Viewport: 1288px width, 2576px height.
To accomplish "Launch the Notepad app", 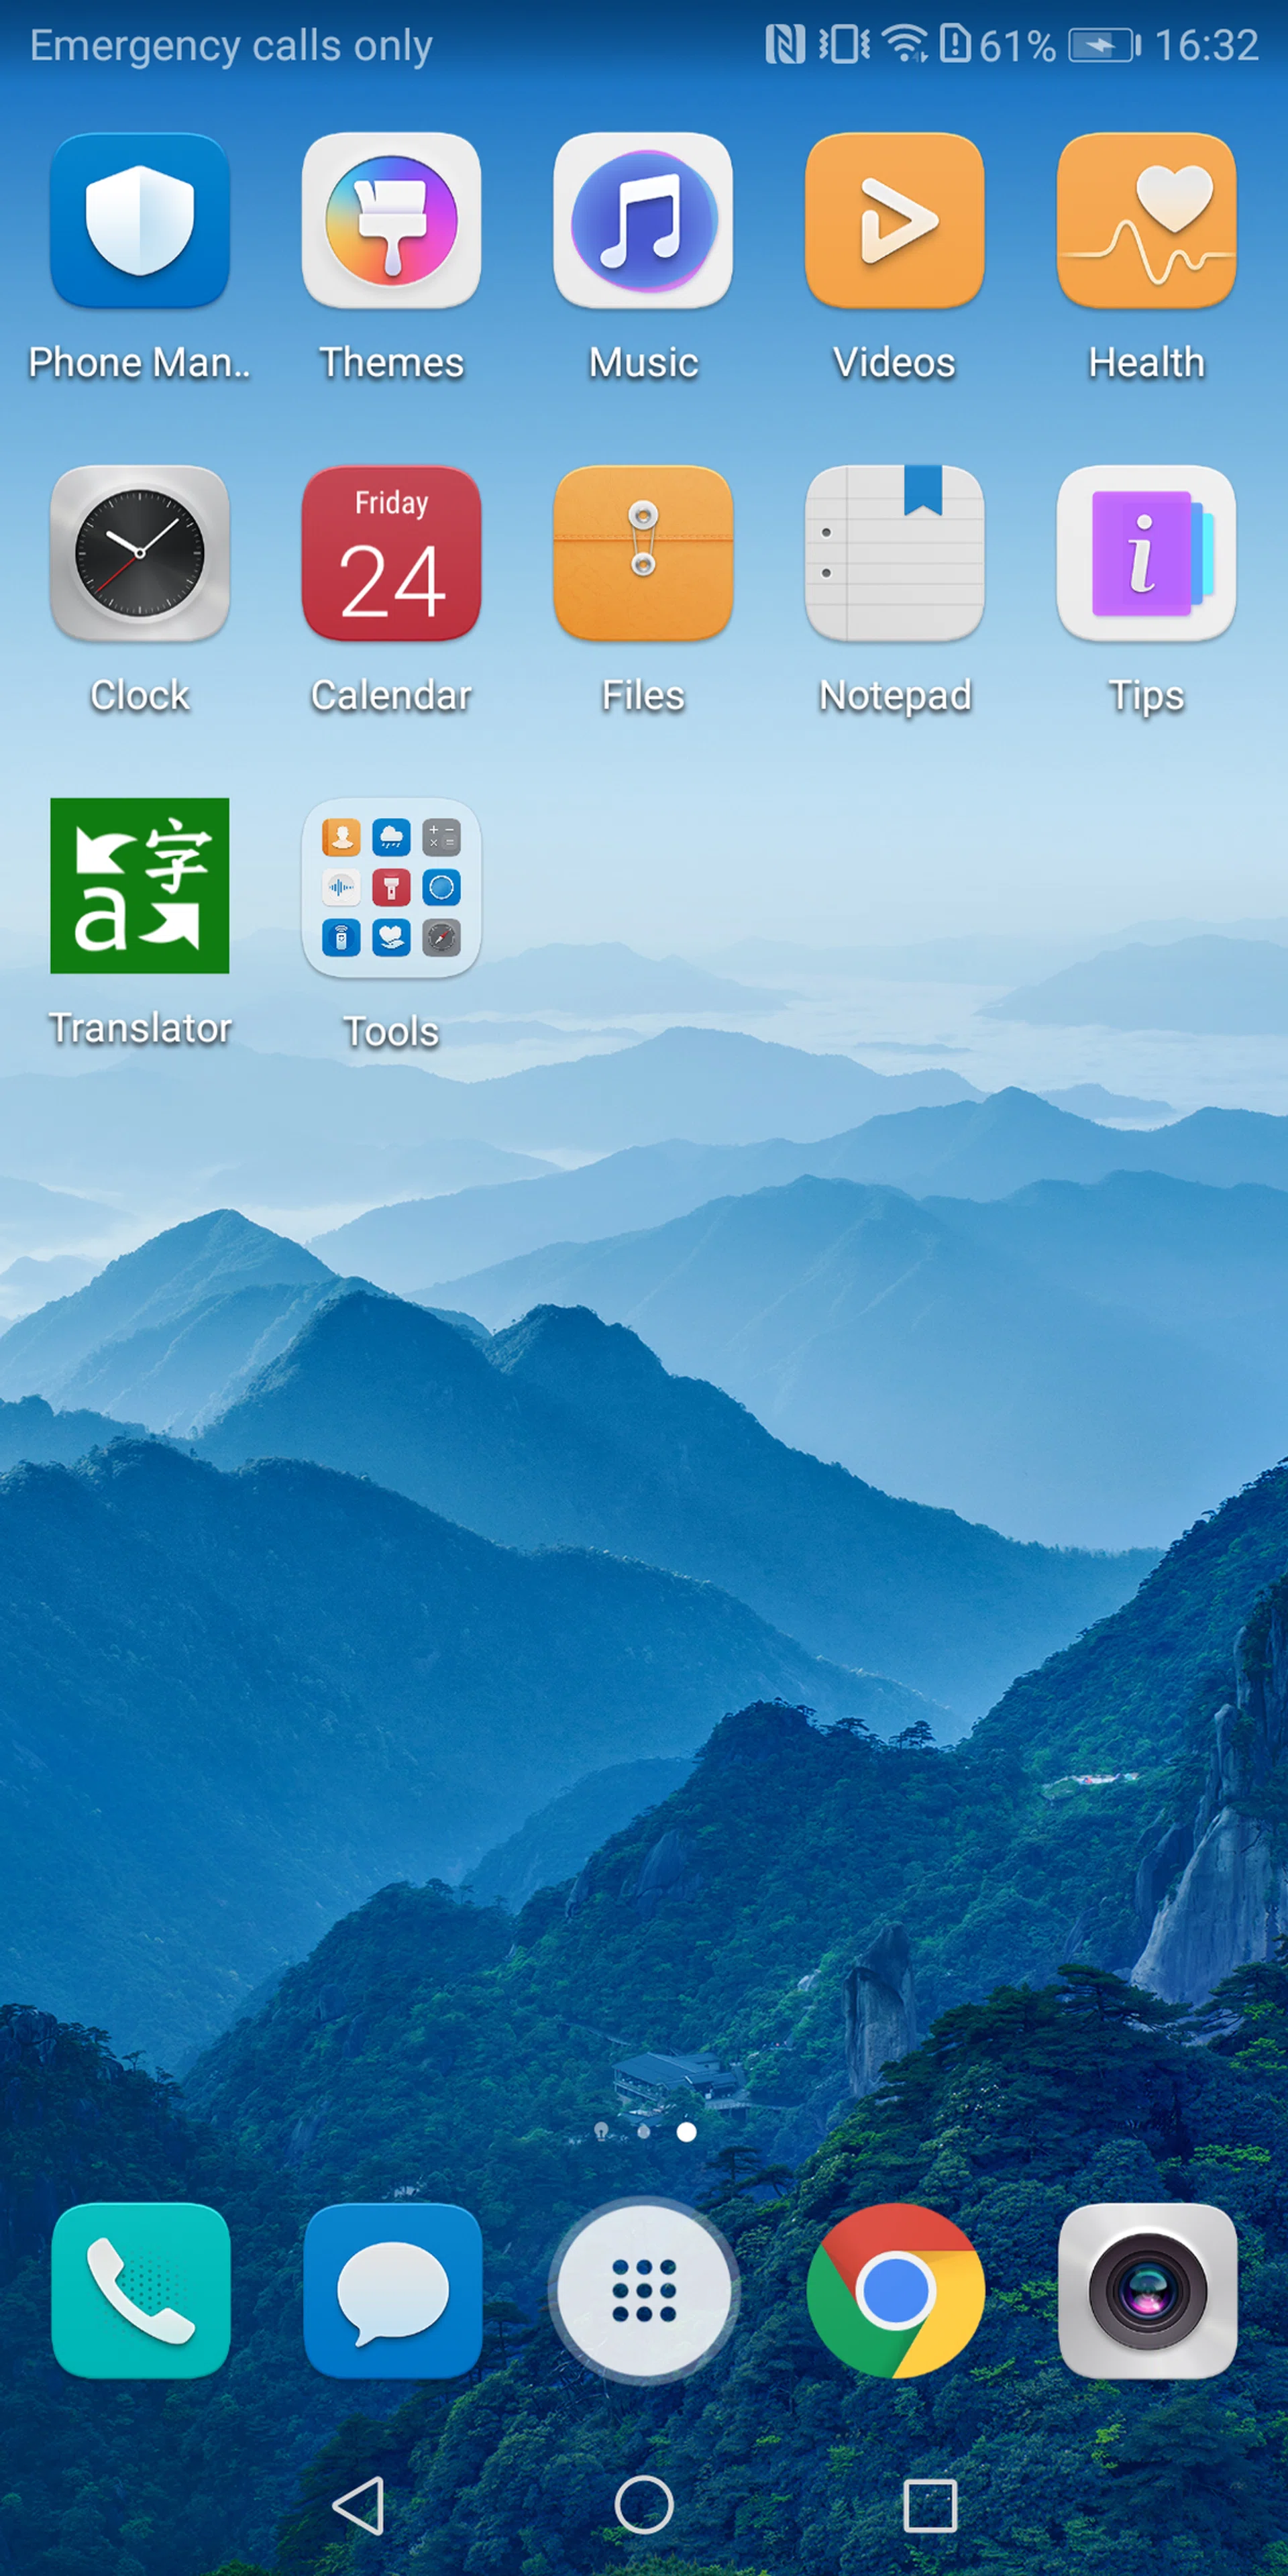I will click(894, 553).
